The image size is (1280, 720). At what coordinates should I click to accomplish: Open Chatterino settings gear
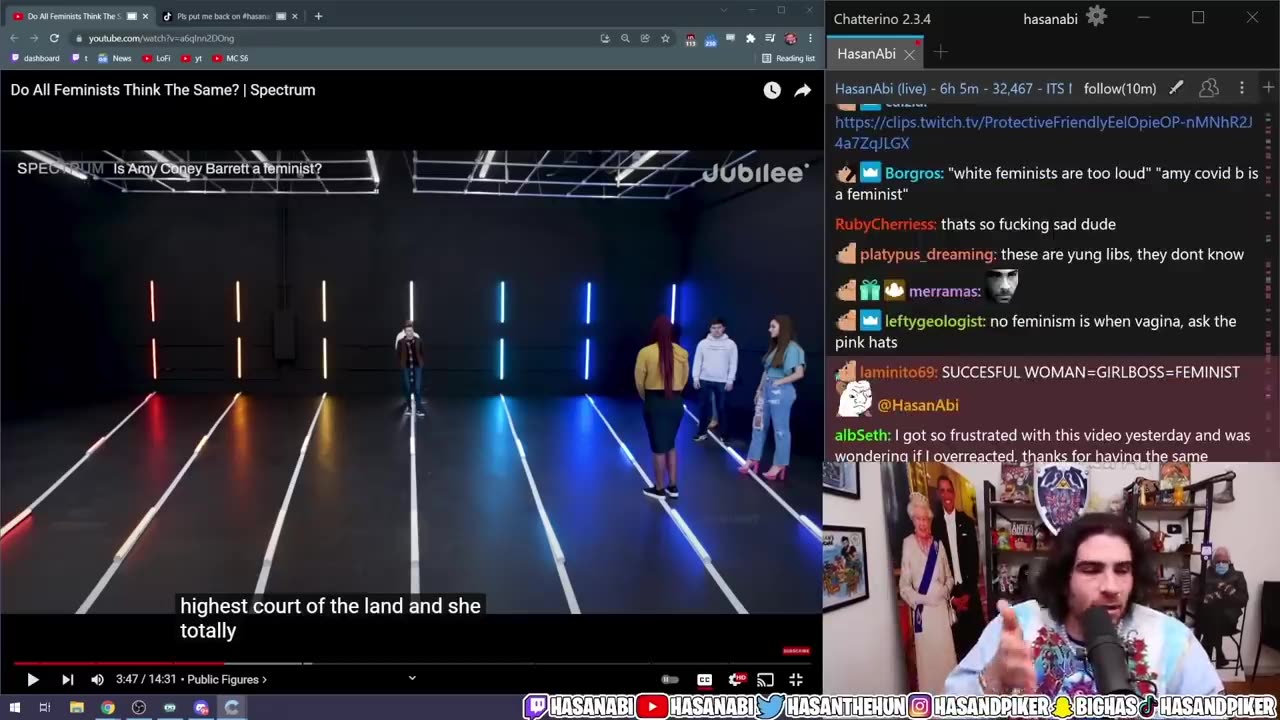coord(1097,17)
